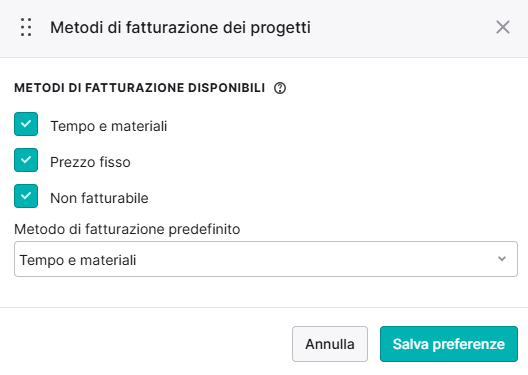This screenshot has width=528, height=375.
Task: Save with the Salva preferenze button
Action: [449, 344]
